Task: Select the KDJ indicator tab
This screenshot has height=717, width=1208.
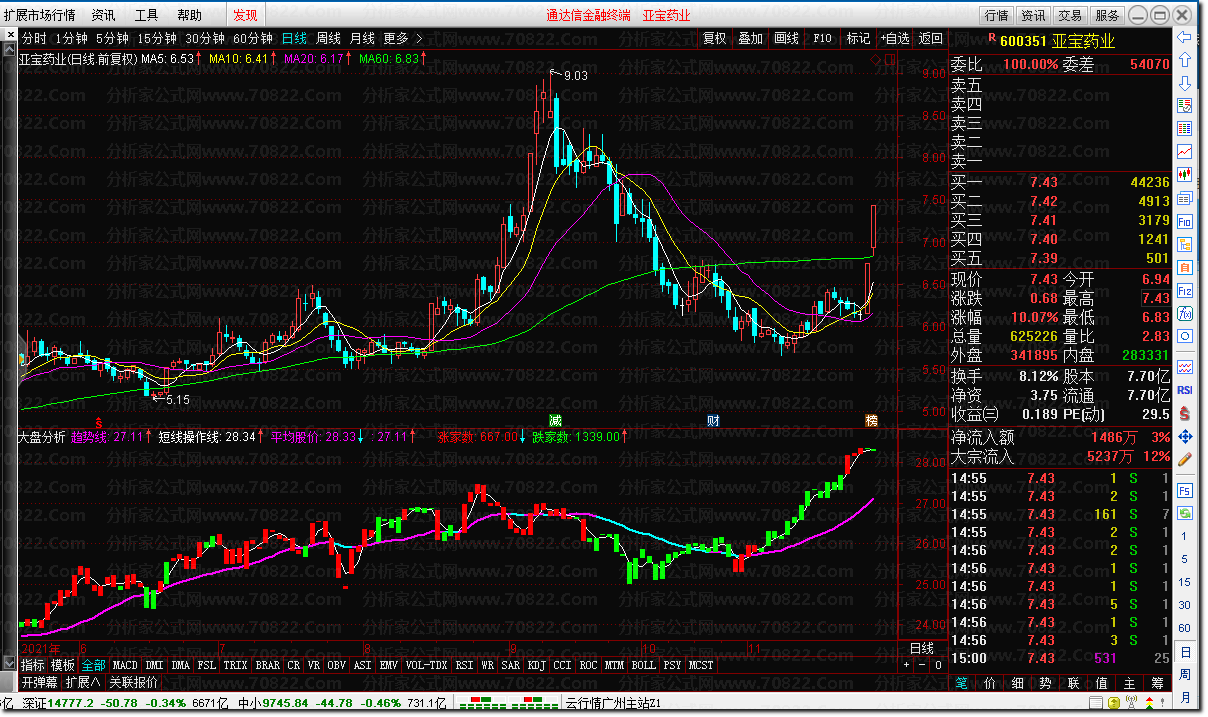Action: [x=537, y=665]
